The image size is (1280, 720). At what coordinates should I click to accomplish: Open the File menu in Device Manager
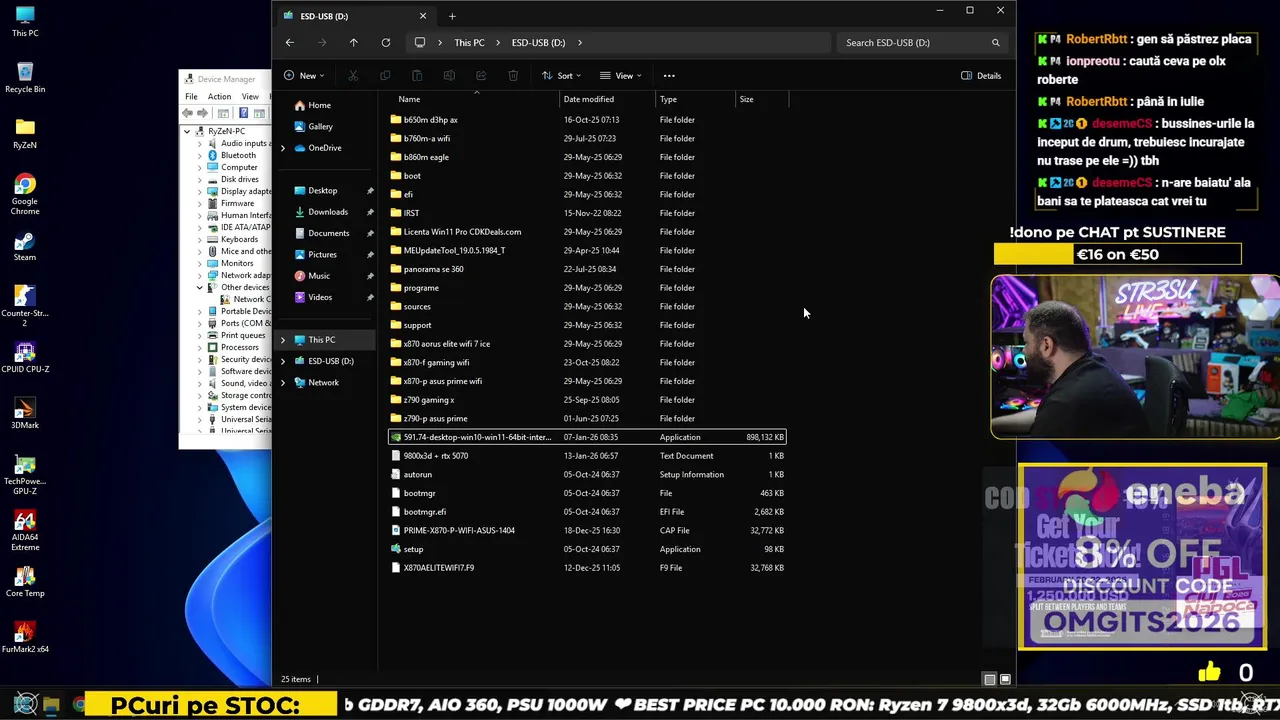tap(191, 97)
